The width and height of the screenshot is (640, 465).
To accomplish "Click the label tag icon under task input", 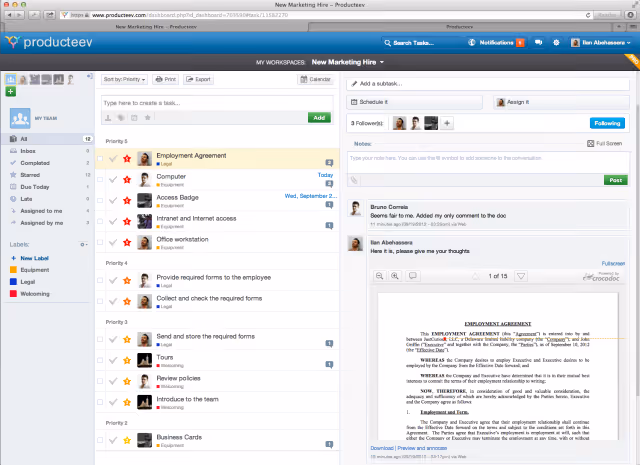I will pos(121,118).
